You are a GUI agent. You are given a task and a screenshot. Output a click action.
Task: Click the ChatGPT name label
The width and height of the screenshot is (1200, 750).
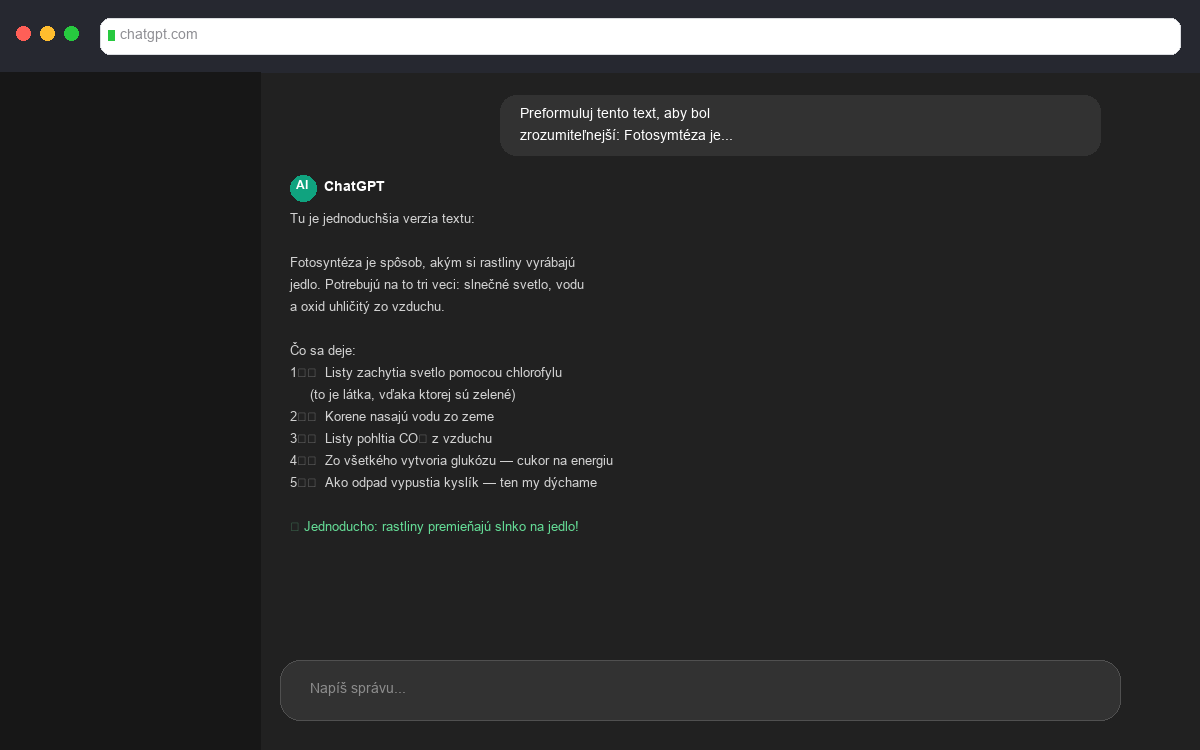point(353,187)
